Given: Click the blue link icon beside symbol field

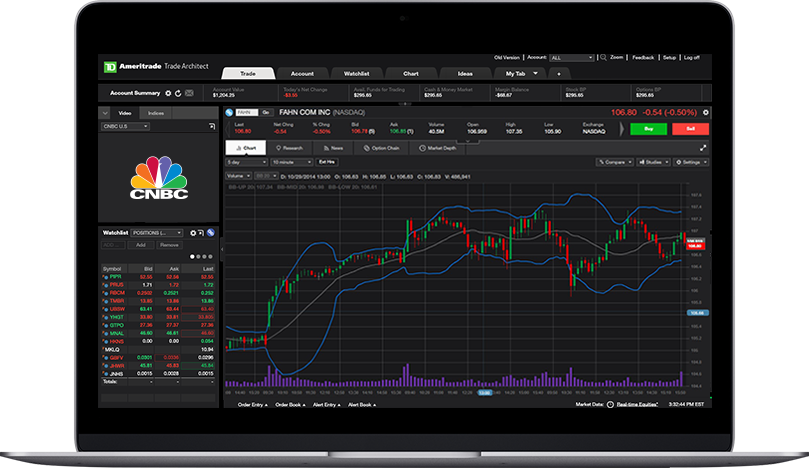Looking at the screenshot, I should click(230, 112).
